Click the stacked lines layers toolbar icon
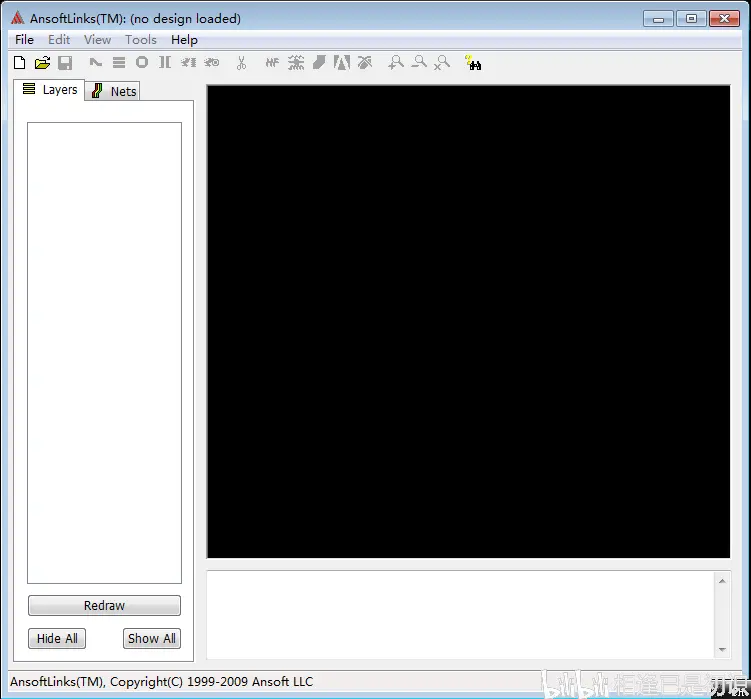 (x=119, y=63)
